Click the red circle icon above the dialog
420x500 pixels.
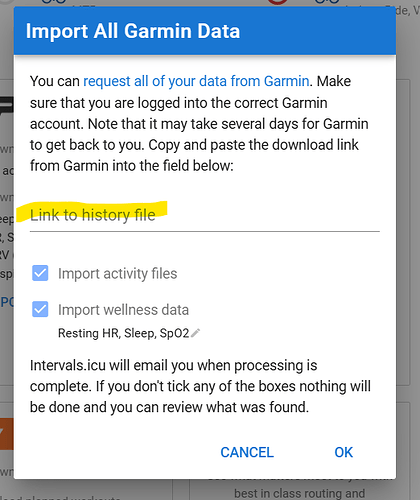(x=277, y=2)
